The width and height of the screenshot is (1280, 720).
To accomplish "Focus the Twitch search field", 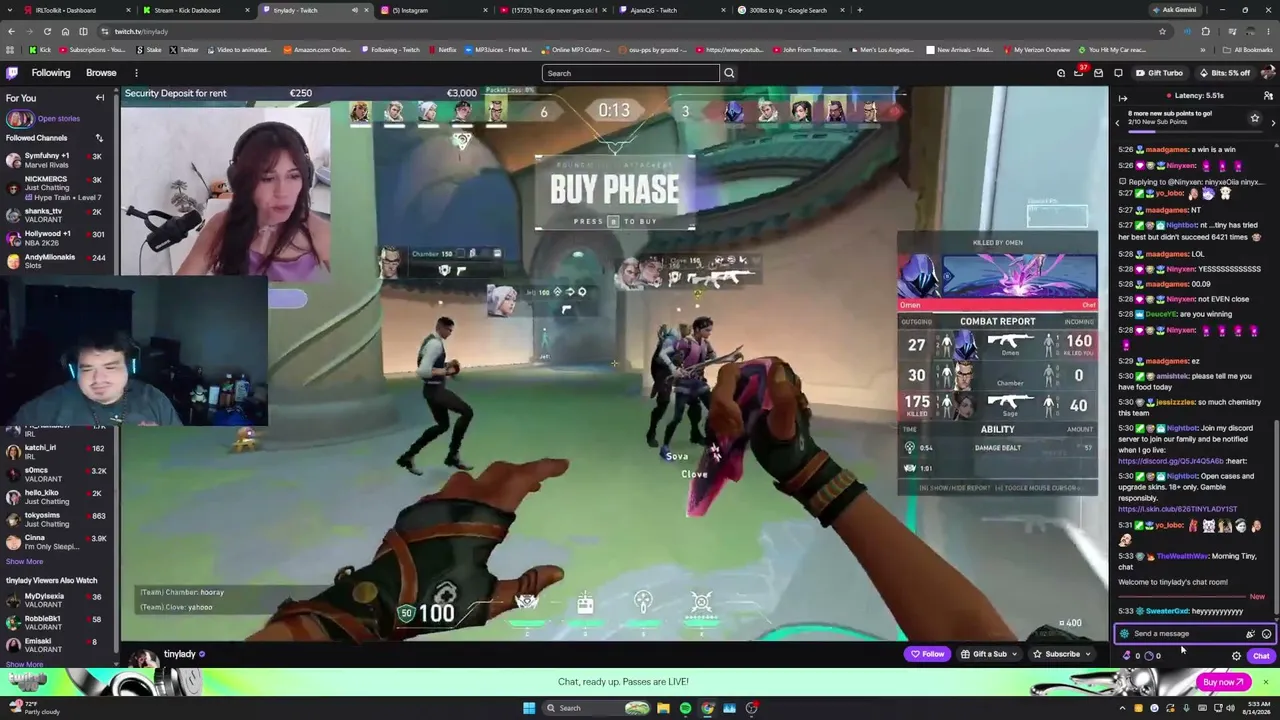I will [630, 73].
